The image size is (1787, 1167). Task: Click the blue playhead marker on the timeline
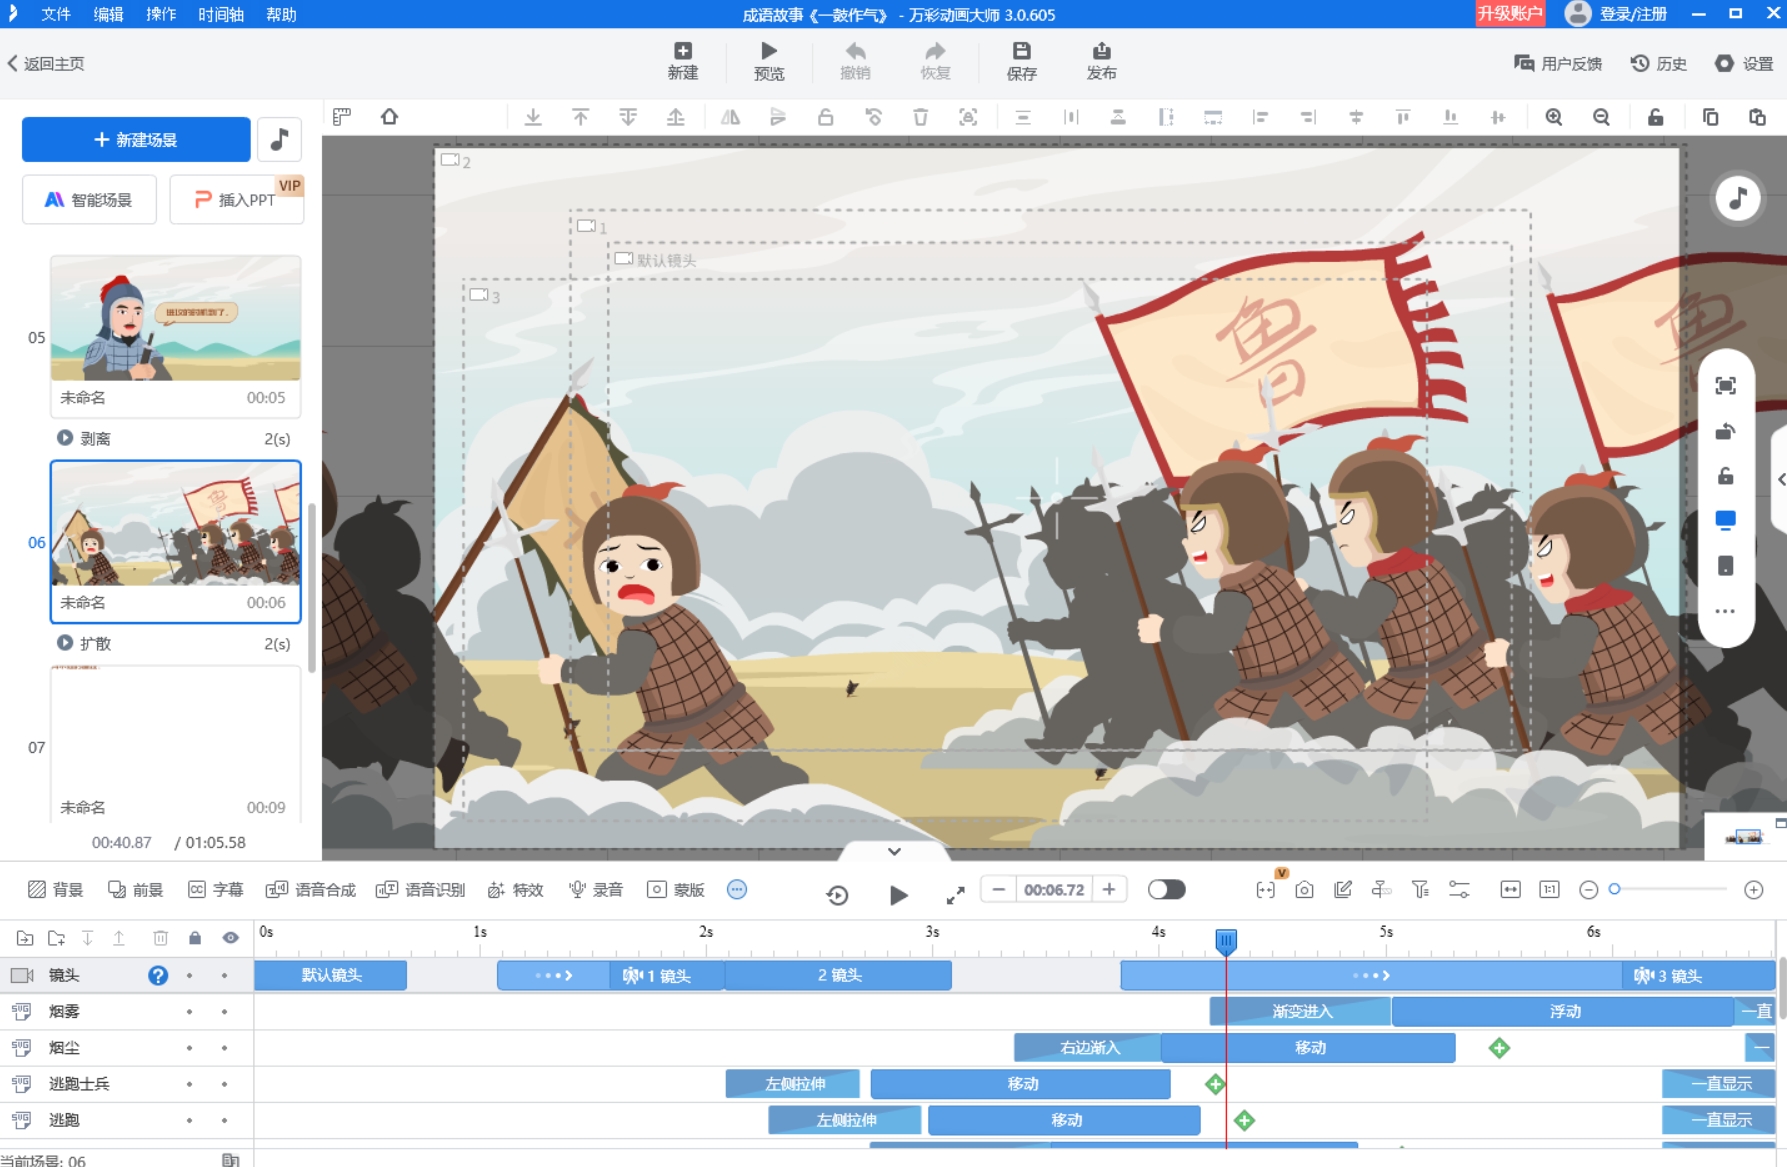[1226, 940]
